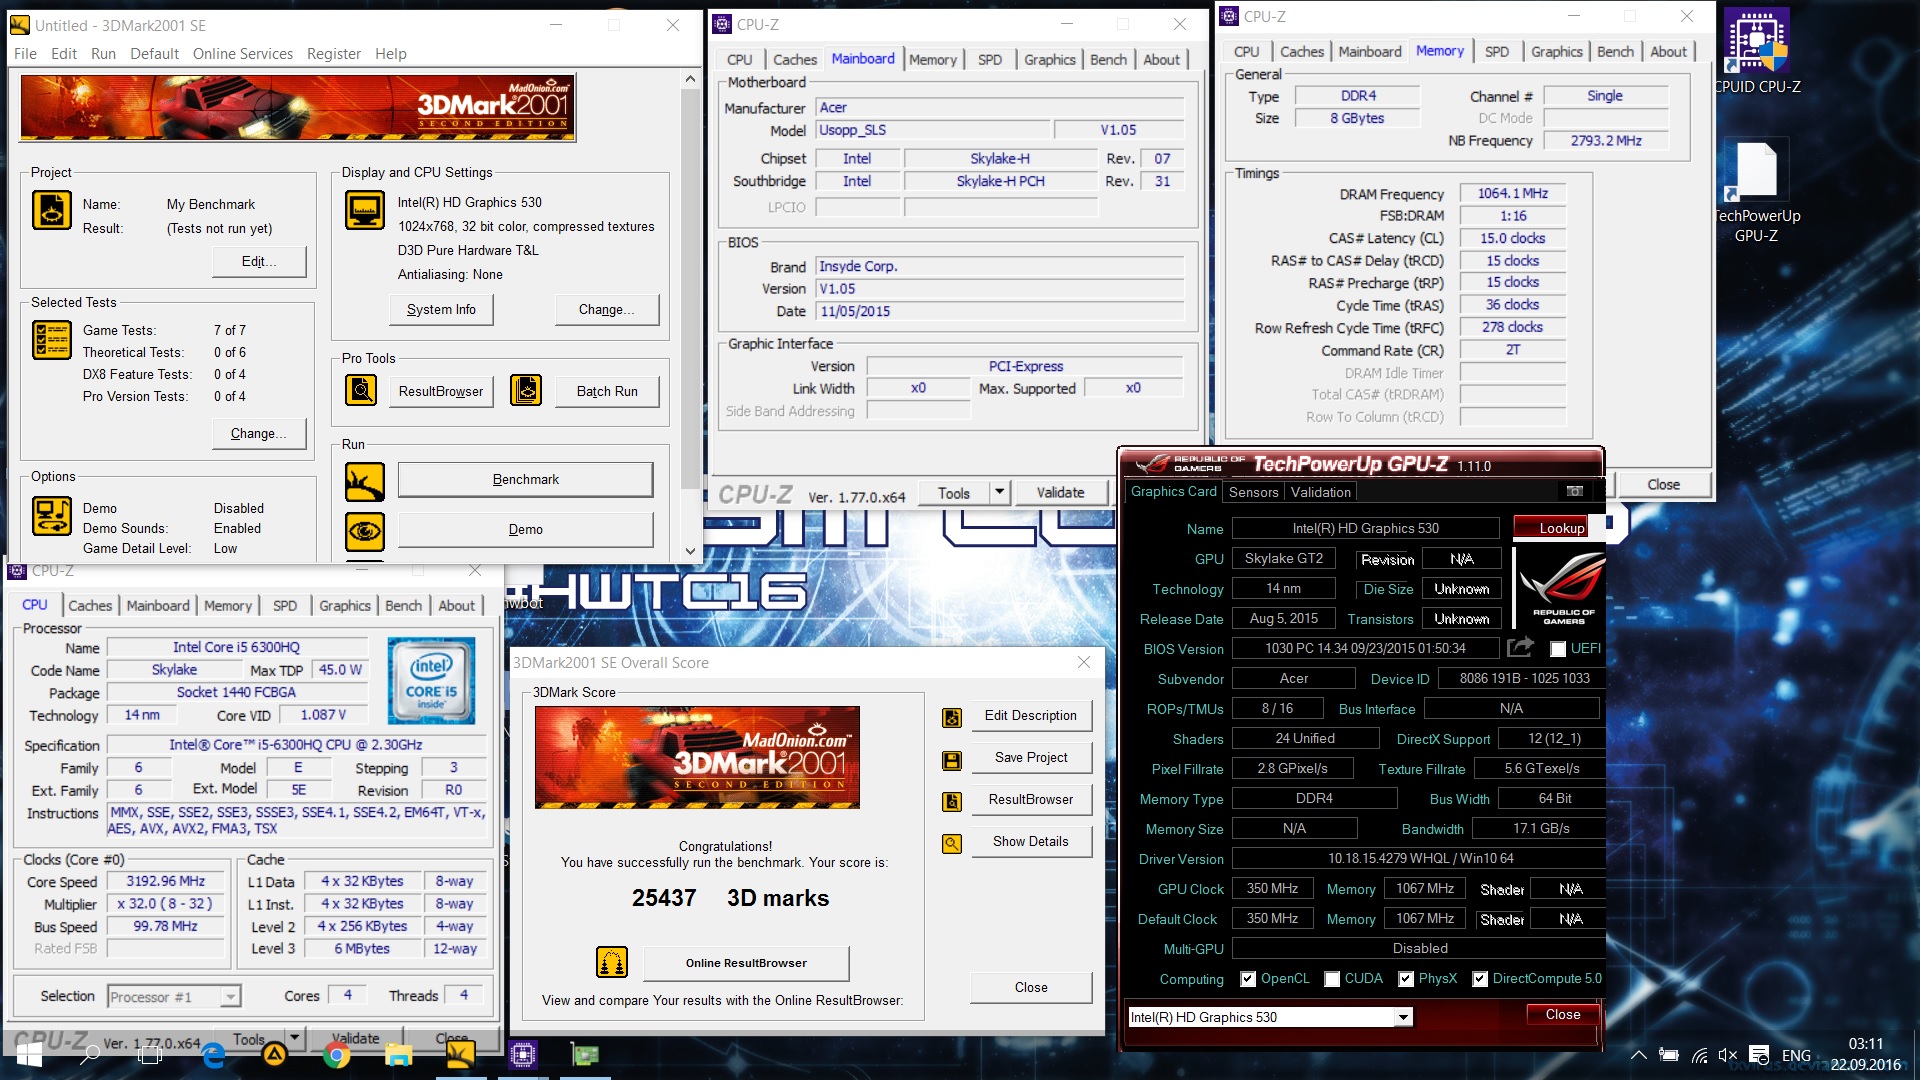Click the running figure icon beside Benchmark
Image resolution: width=1920 pixels, height=1080 pixels.
[x=364, y=482]
